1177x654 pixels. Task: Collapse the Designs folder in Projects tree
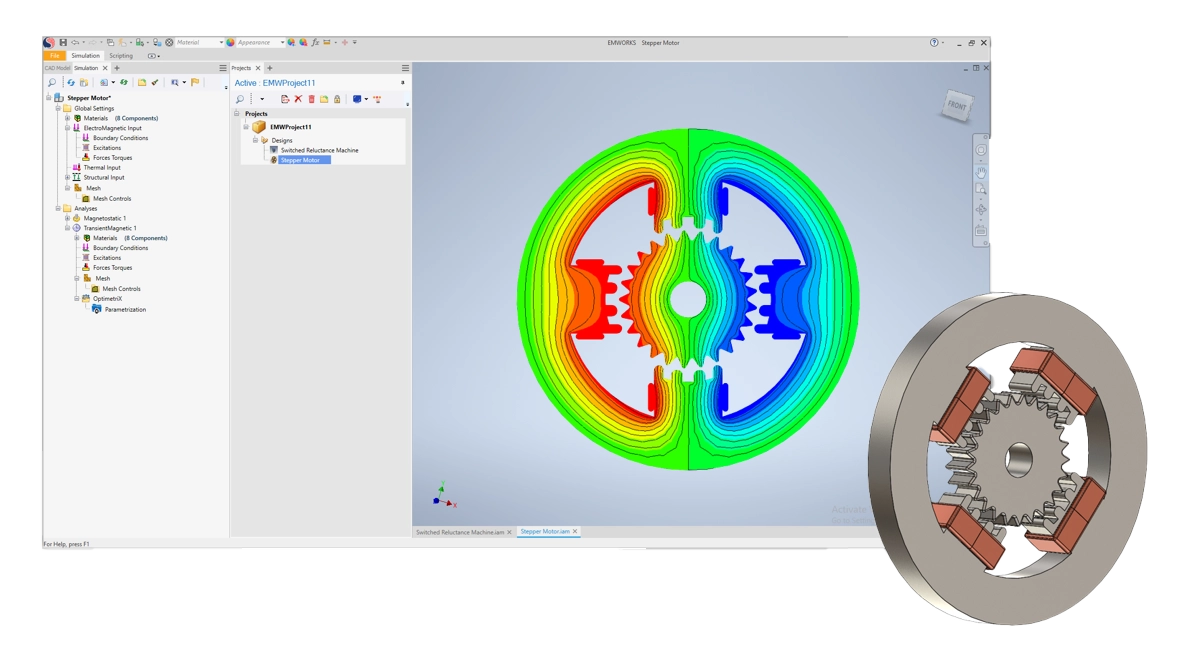255,140
